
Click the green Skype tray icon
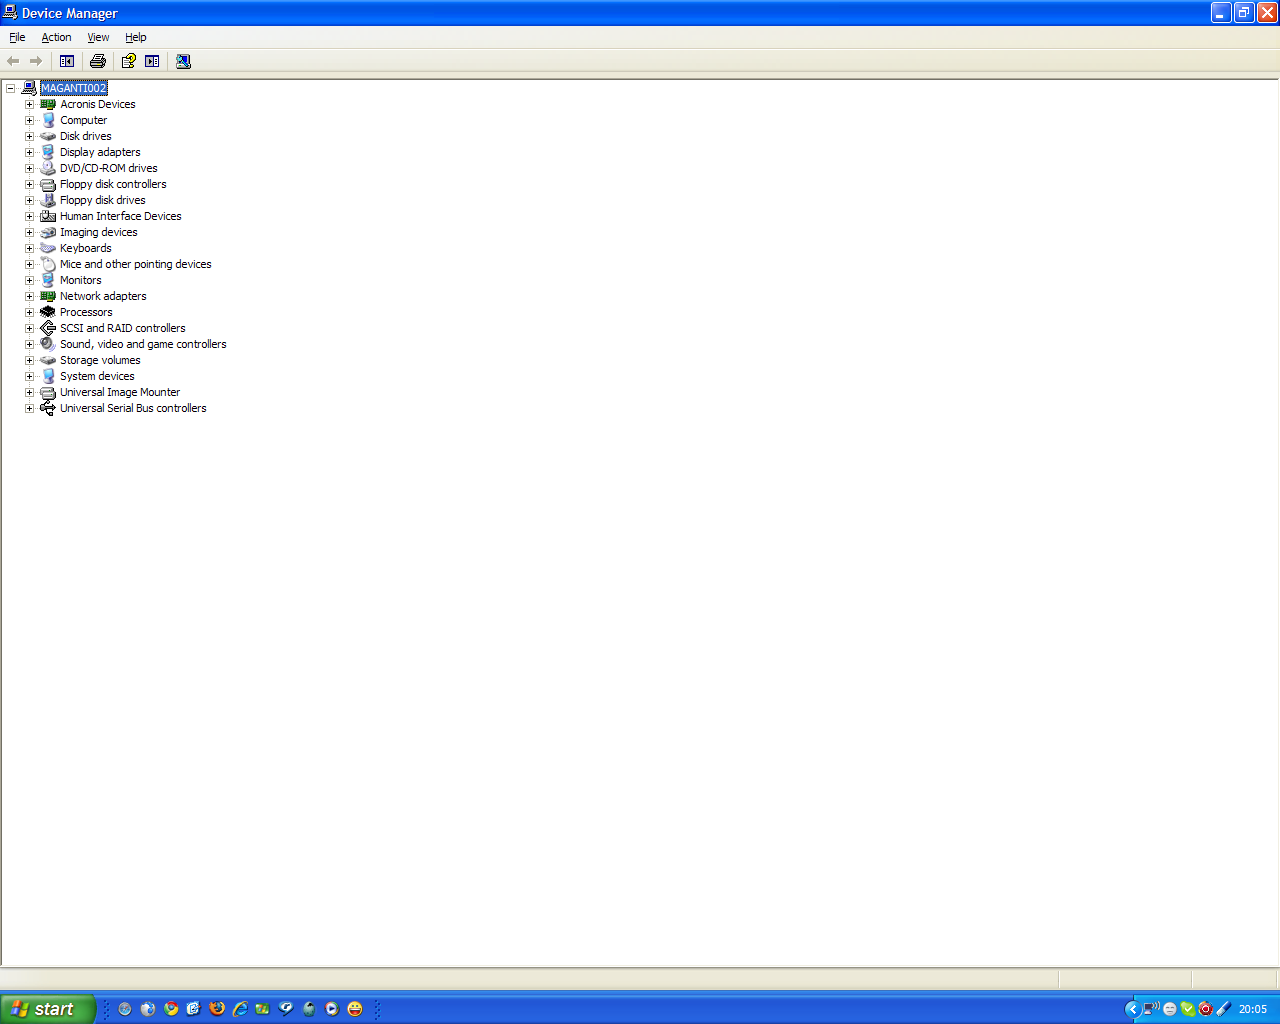[x=1187, y=1009]
